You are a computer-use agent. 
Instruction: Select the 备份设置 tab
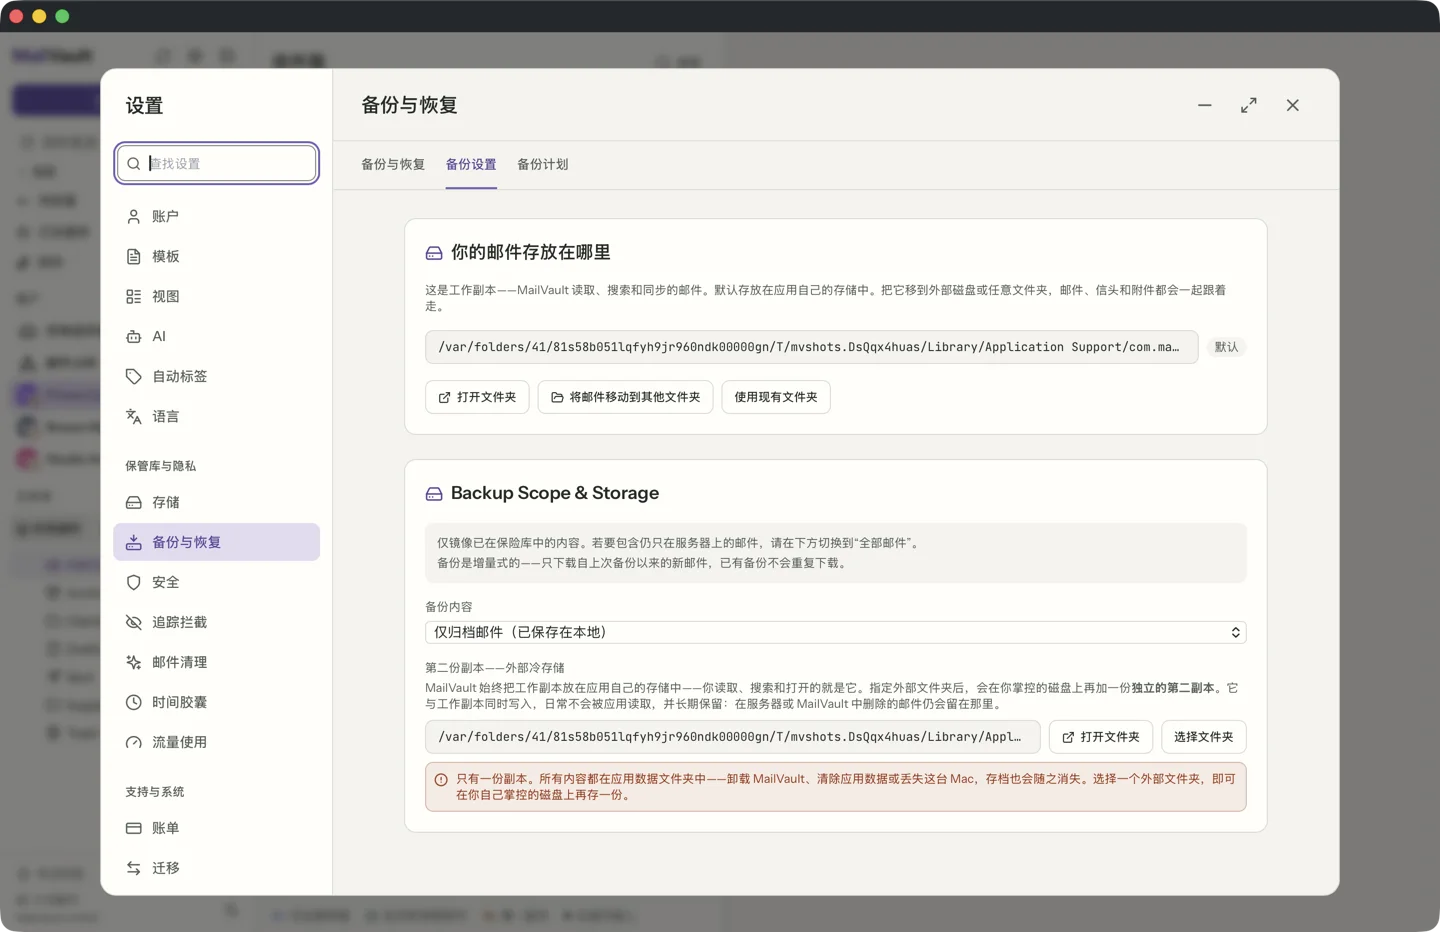[471, 164]
